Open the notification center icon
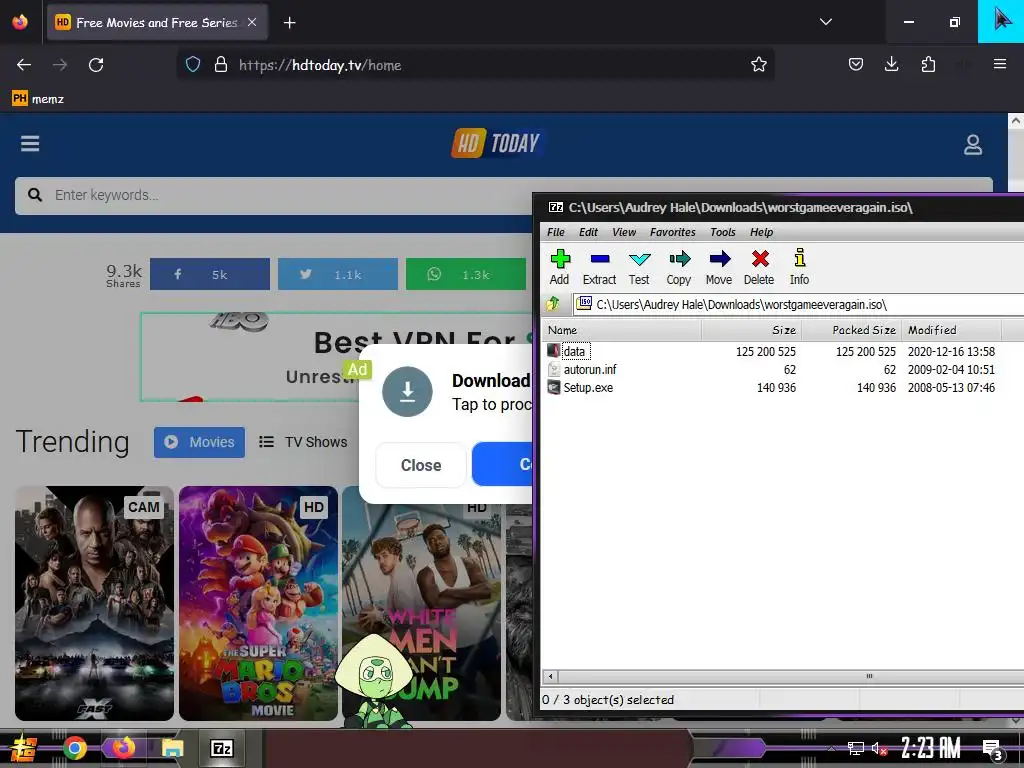The image size is (1024, 768). click(x=992, y=750)
